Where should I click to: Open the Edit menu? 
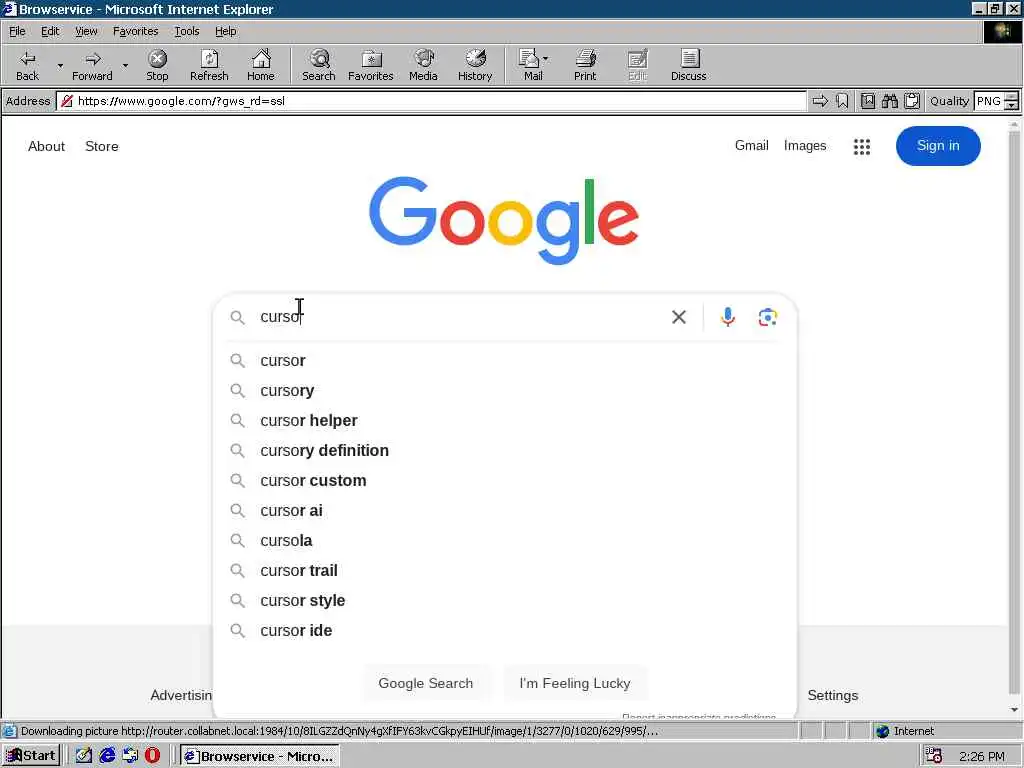tap(50, 31)
